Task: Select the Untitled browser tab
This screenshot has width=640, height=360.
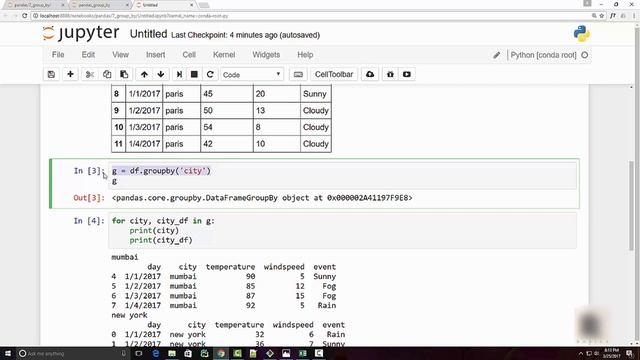Action: click(x=164, y=5)
